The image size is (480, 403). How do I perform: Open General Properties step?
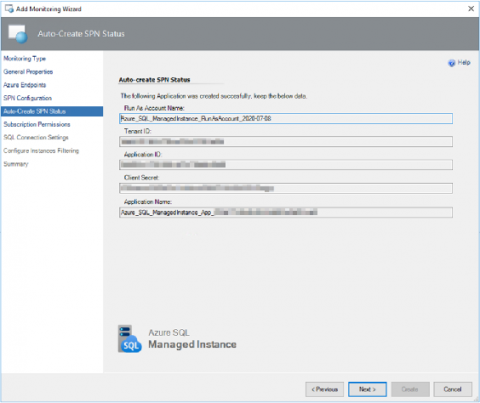click(28, 72)
